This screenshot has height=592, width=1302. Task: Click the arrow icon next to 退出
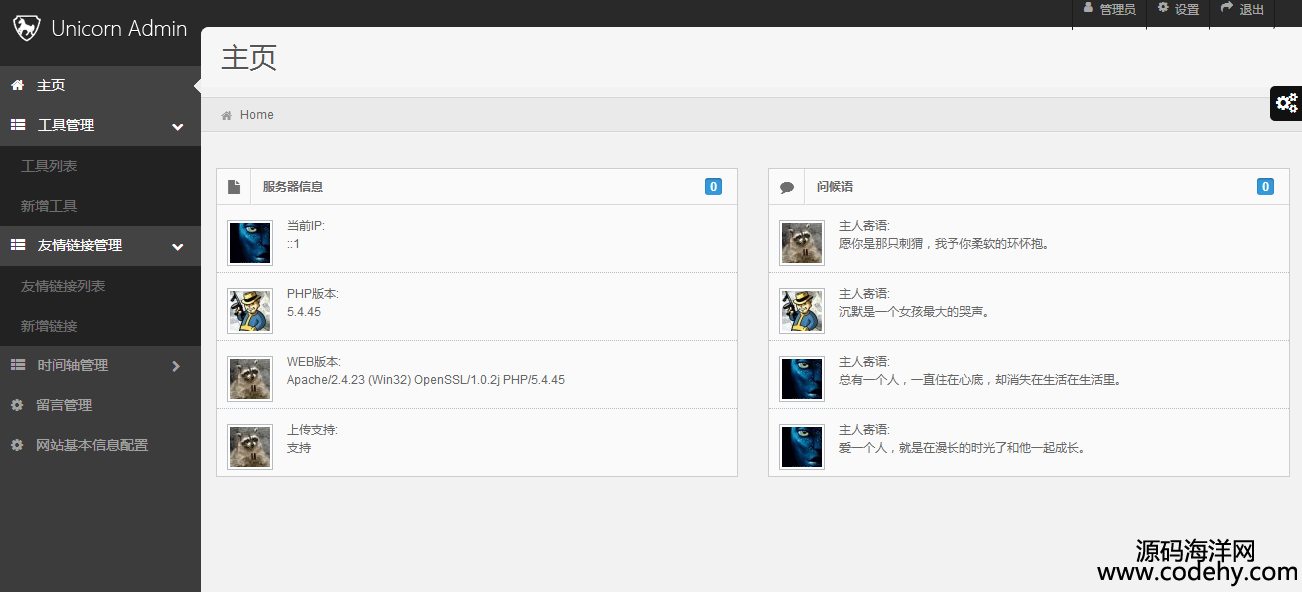(x=1227, y=8)
